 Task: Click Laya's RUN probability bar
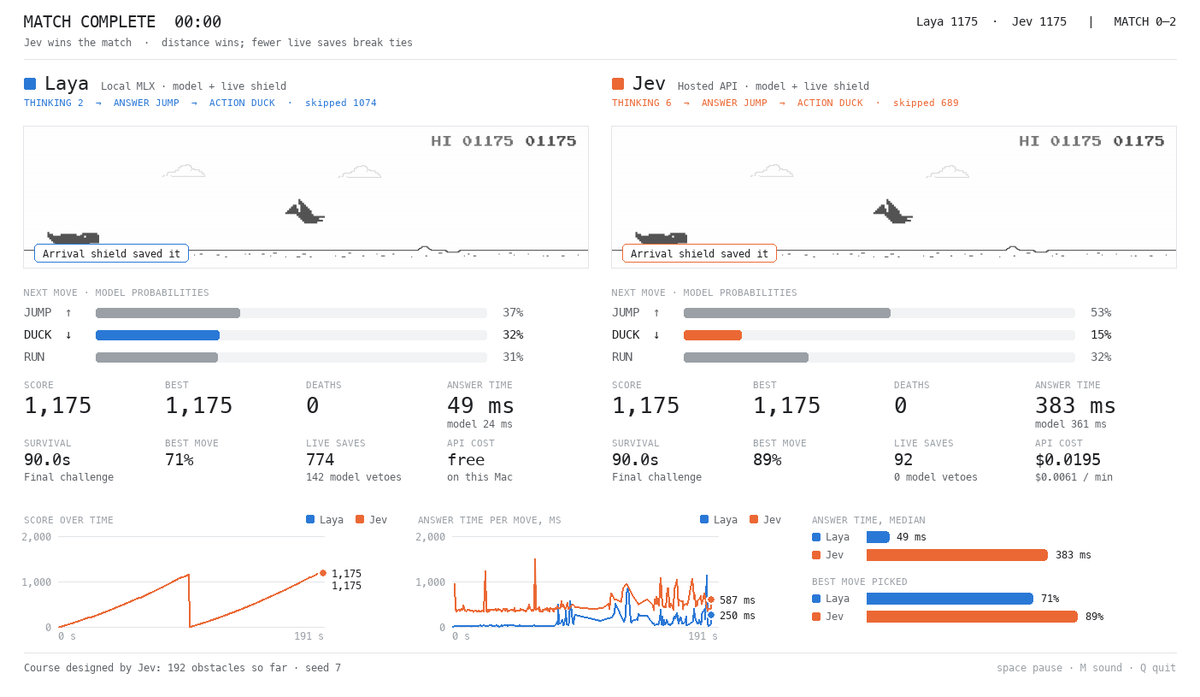tap(157, 357)
